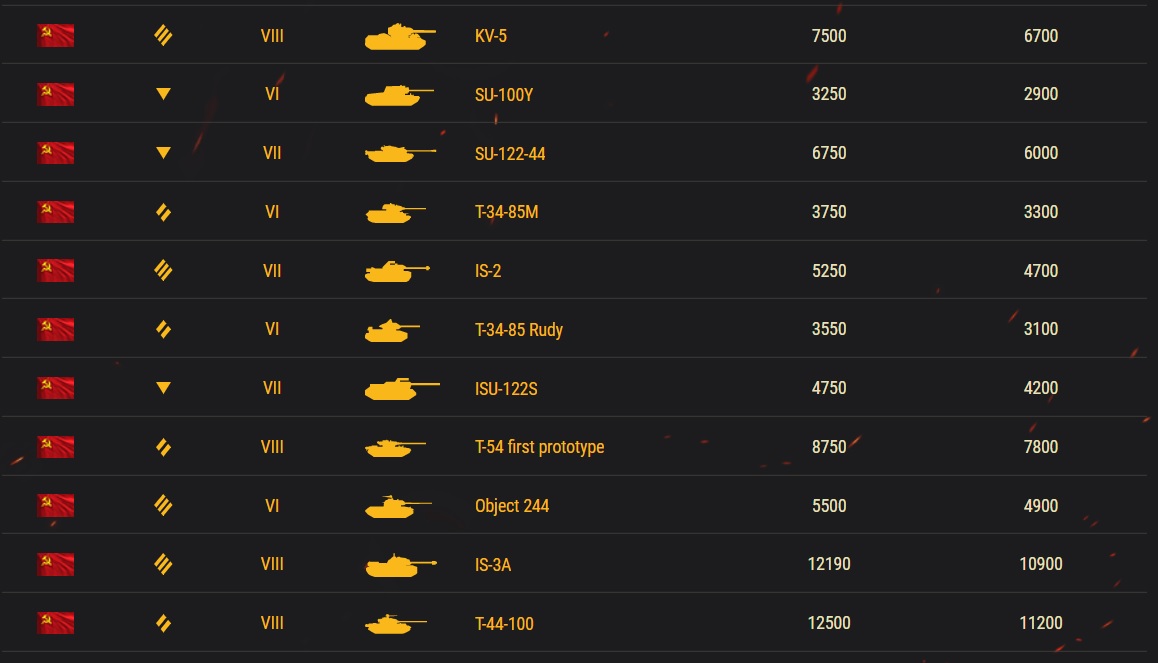Click the KV-5 tank silhouette icon
Screen dimensions: 1158x663
point(400,36)
